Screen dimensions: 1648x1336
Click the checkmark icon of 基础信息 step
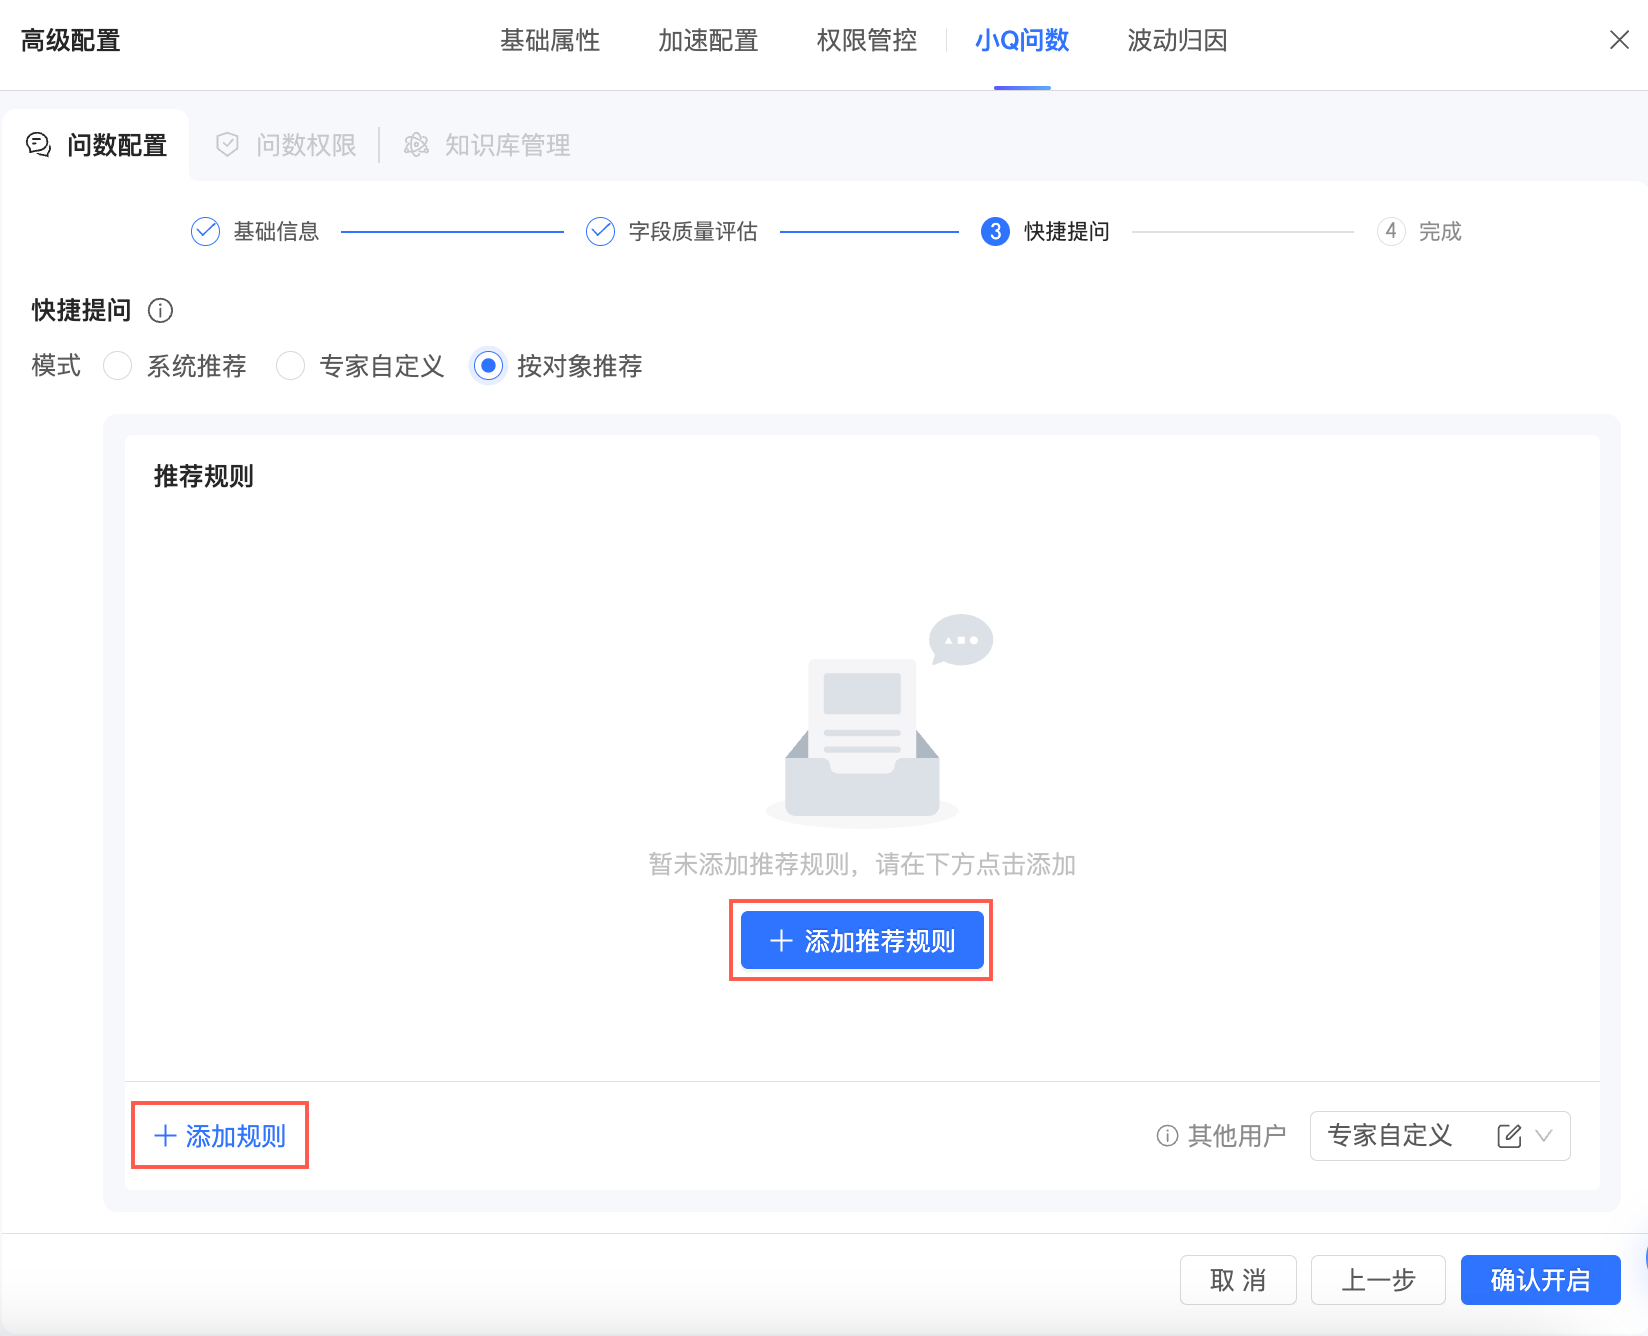click(x=205, y=232)
